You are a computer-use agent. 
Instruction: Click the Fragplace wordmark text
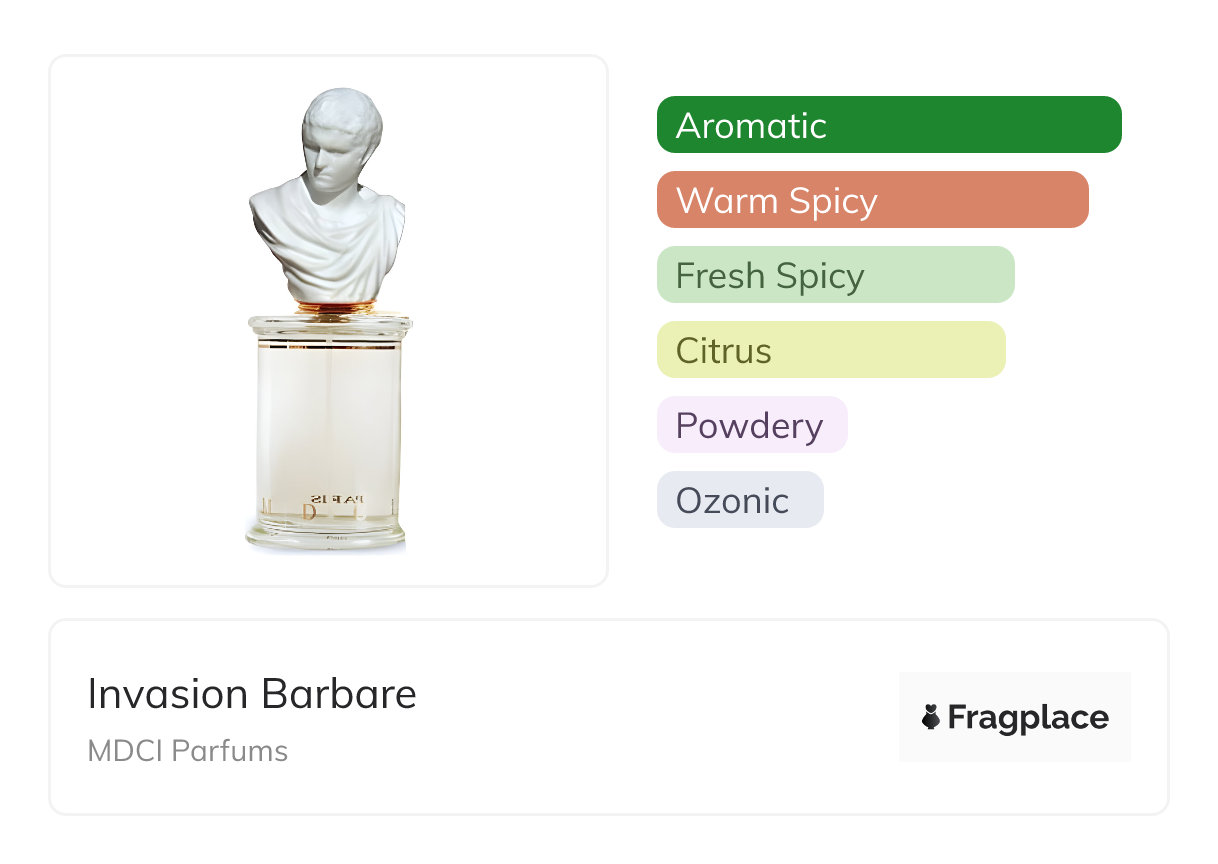pos(1028,718)
